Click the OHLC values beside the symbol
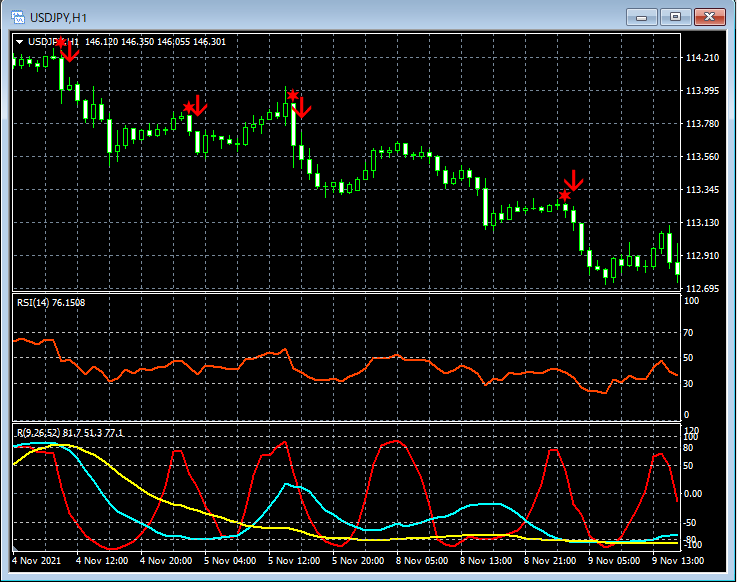 coord(156,41)
